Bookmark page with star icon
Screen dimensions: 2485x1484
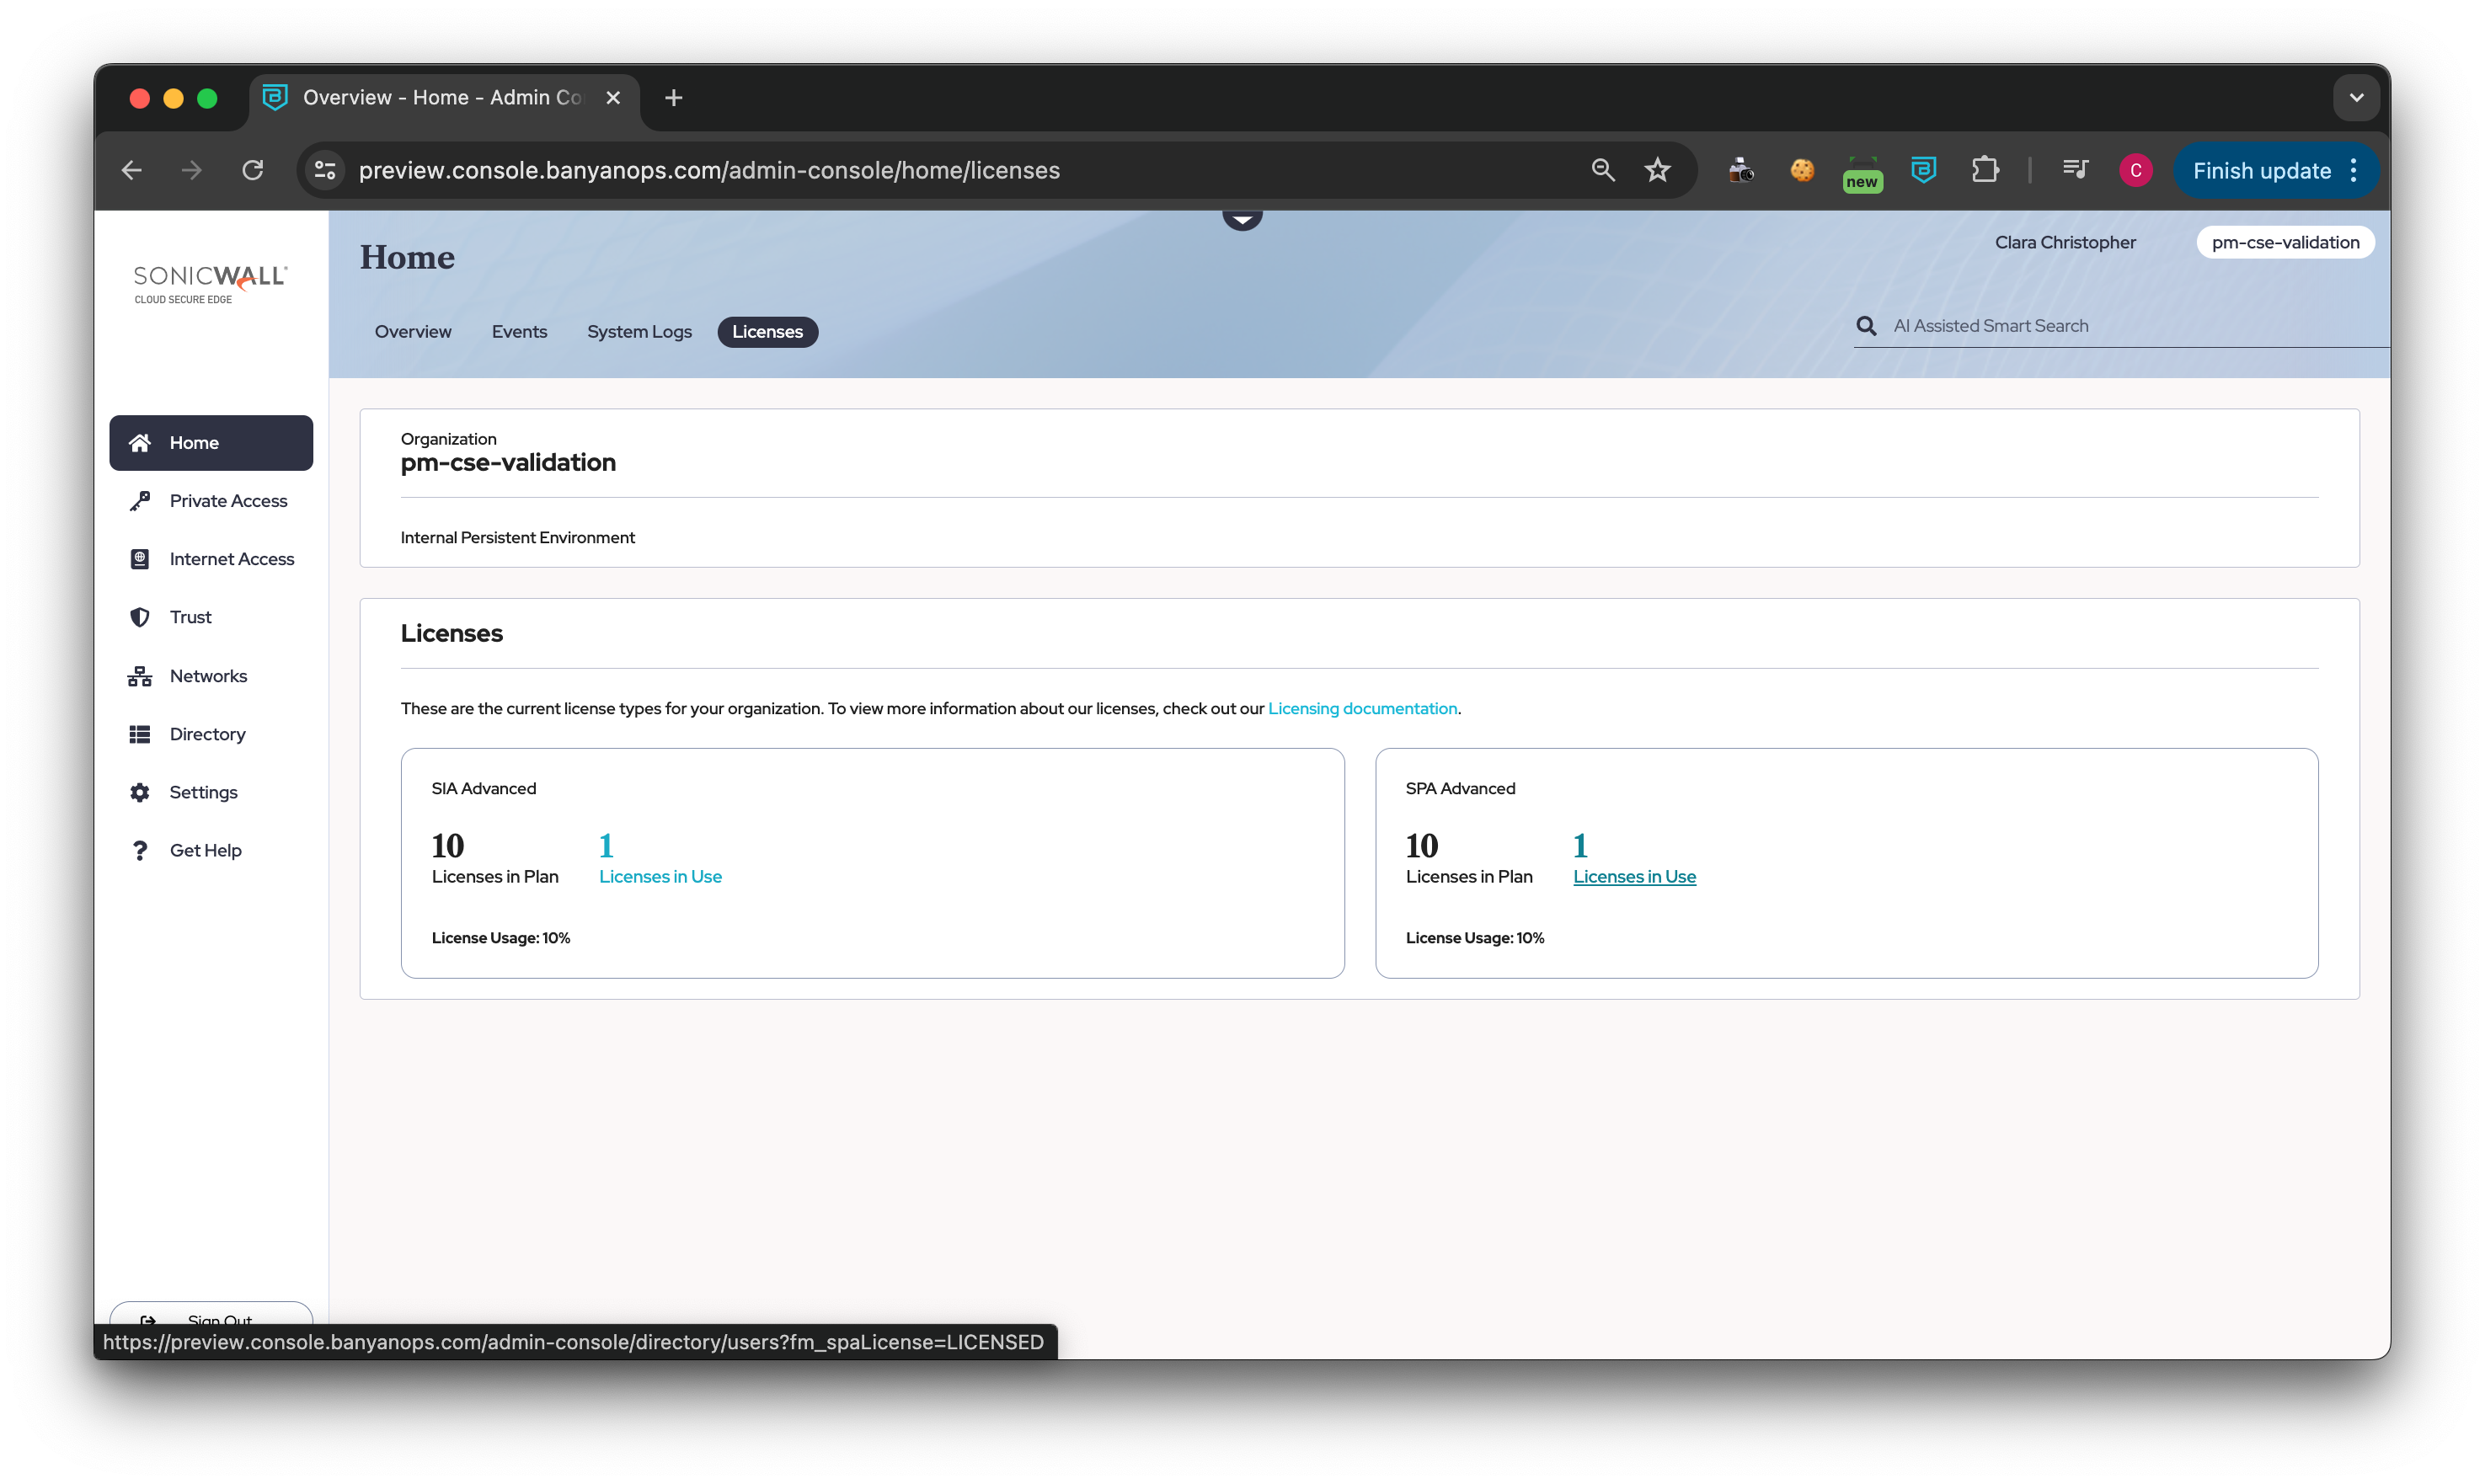(1657, 170)
